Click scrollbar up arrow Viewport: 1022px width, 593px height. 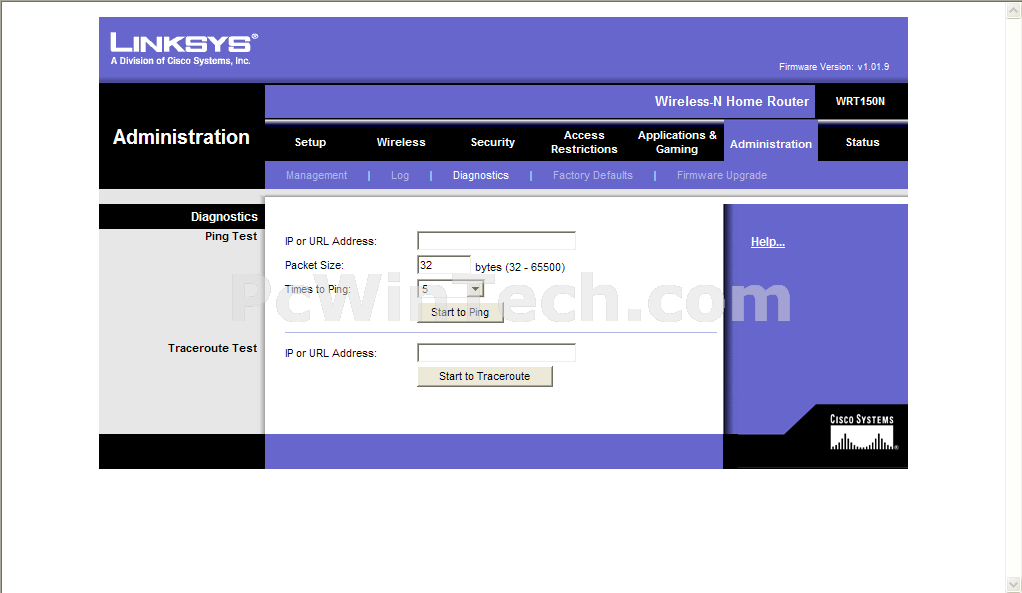(1014, 9)
